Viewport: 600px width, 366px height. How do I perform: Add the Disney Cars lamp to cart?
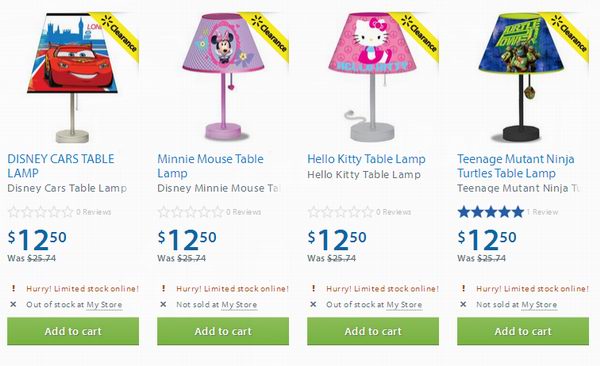(x=73, y=331)
